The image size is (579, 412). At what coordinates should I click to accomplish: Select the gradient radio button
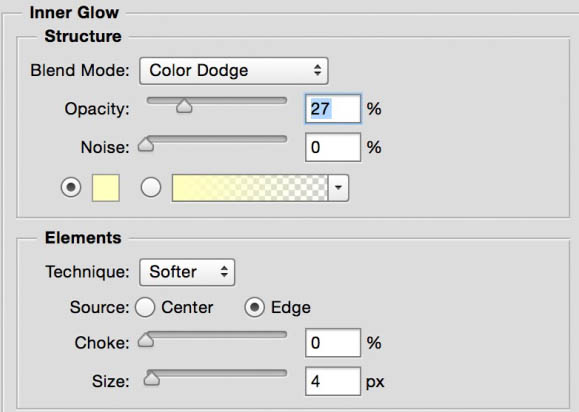[151, 187]
